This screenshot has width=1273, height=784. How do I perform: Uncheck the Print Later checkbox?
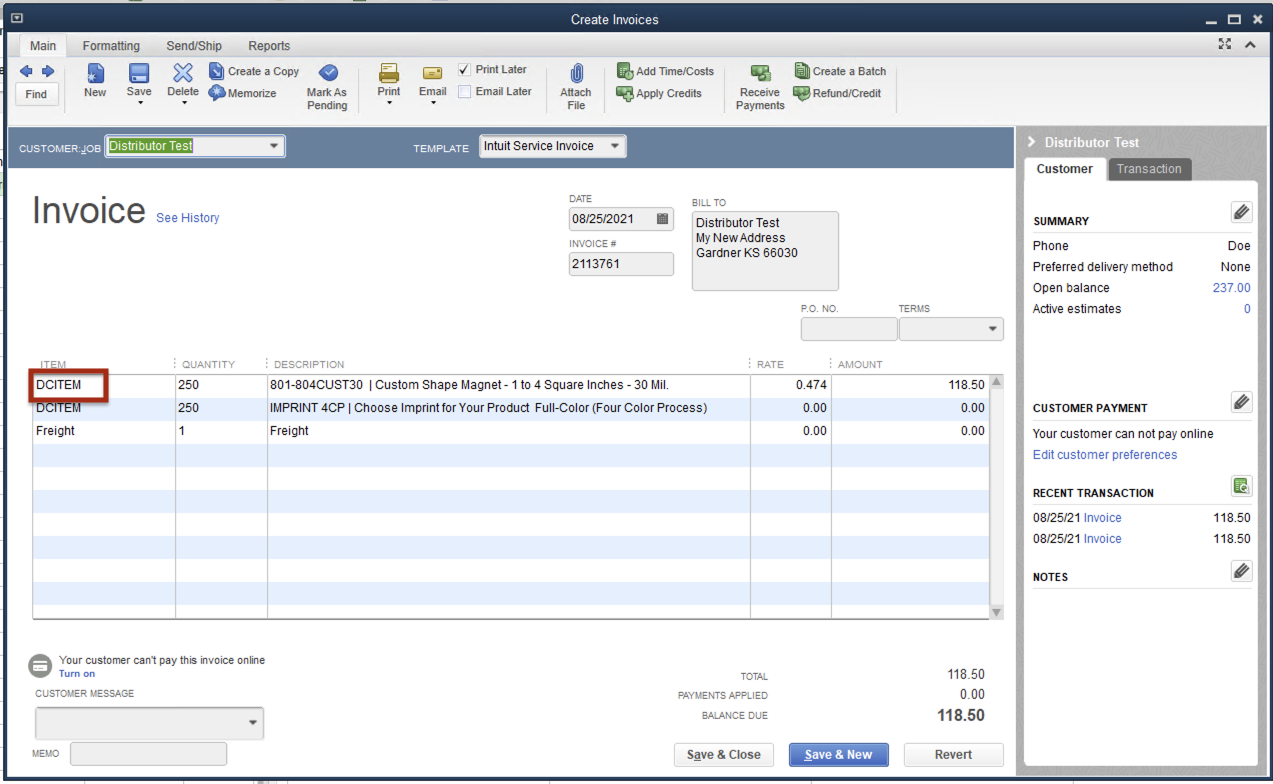pyautogui.click(x=464, y=70)
